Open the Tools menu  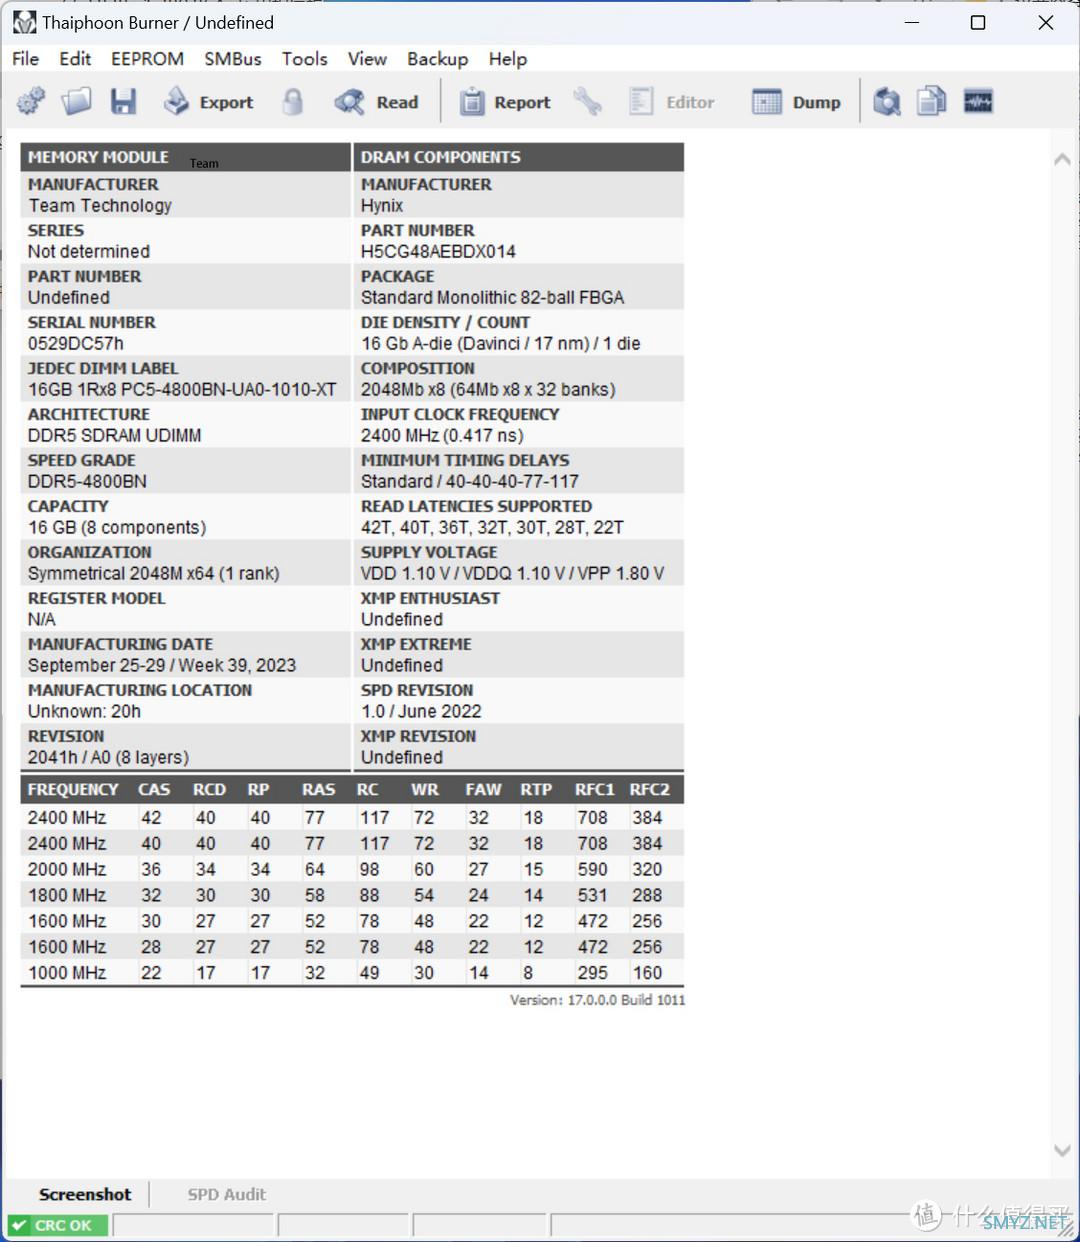pyautogui.click(x=305, y=59)
